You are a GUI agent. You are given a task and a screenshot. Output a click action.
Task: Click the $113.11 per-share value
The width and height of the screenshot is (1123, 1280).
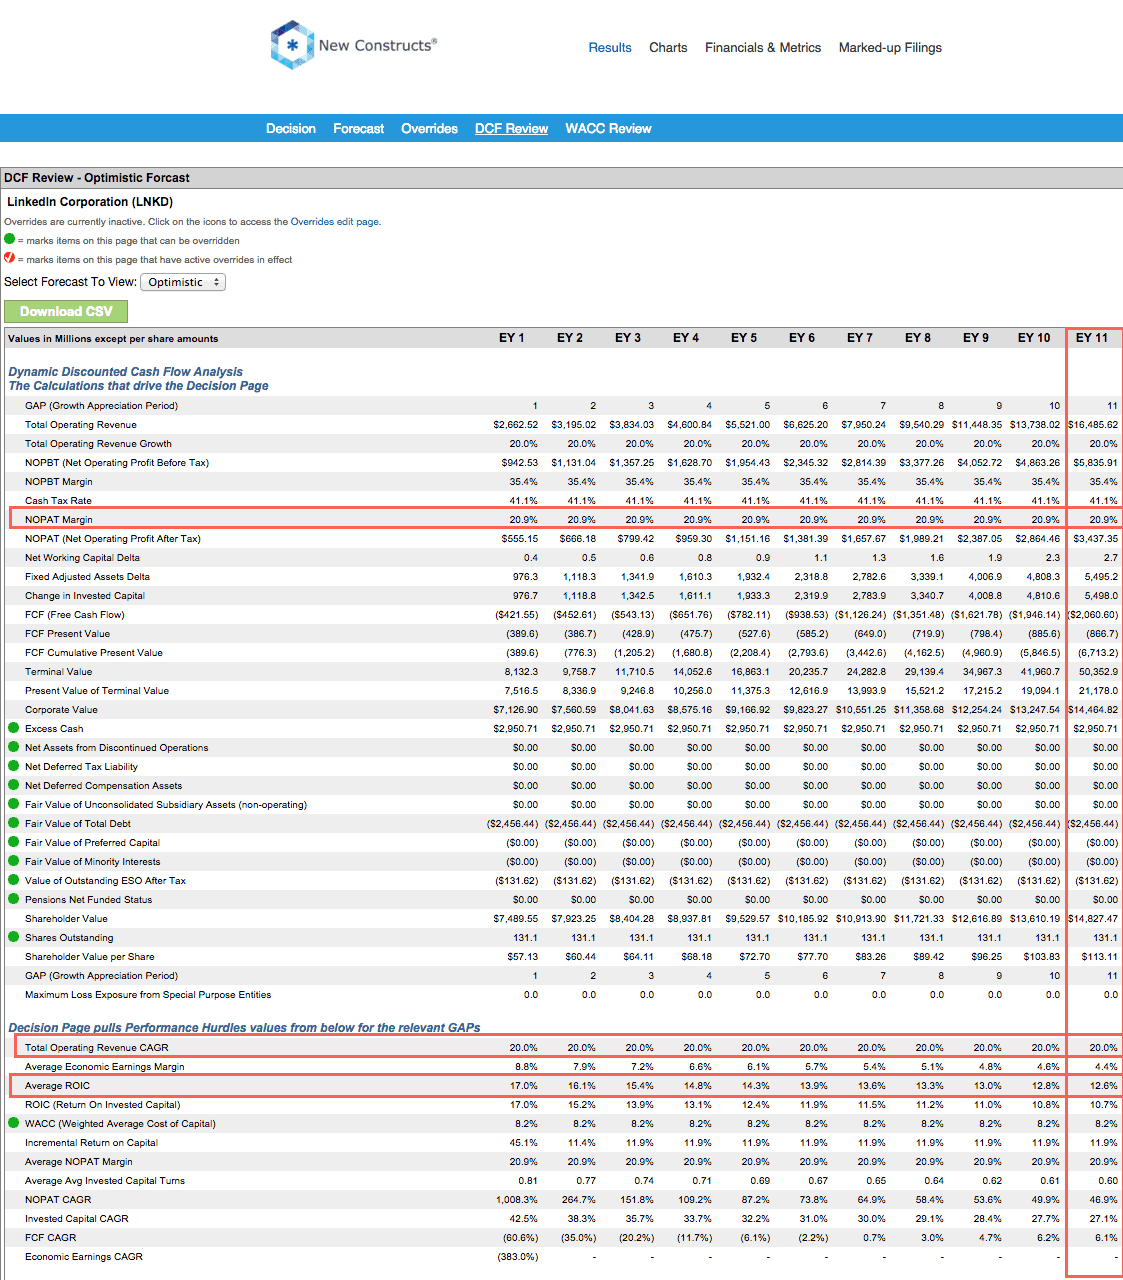click(1100, 957)
